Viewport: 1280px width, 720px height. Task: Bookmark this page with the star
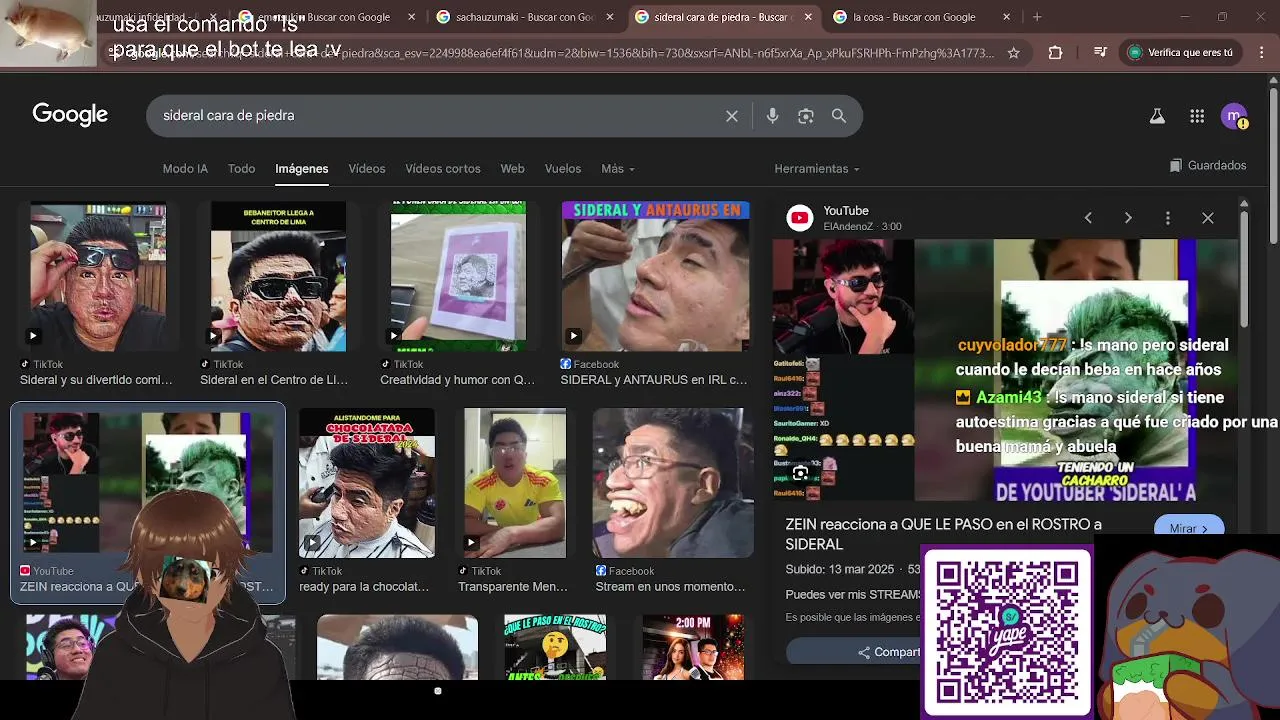(1014, 53)
